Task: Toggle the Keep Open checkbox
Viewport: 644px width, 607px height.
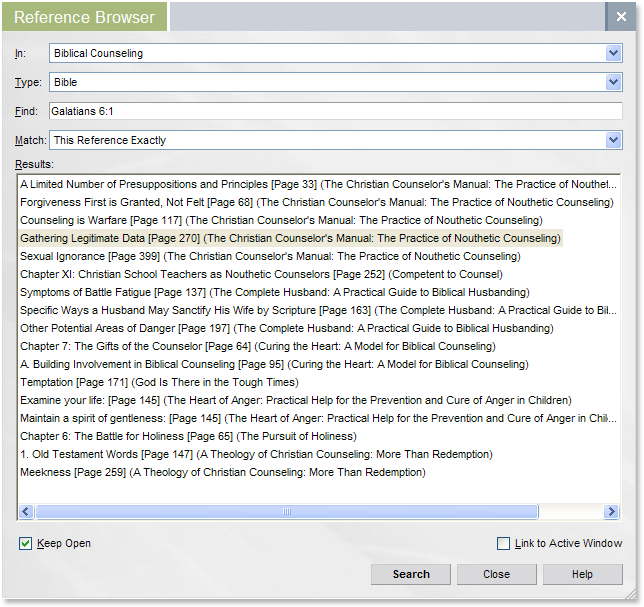Action: click(x=26, y=543)
